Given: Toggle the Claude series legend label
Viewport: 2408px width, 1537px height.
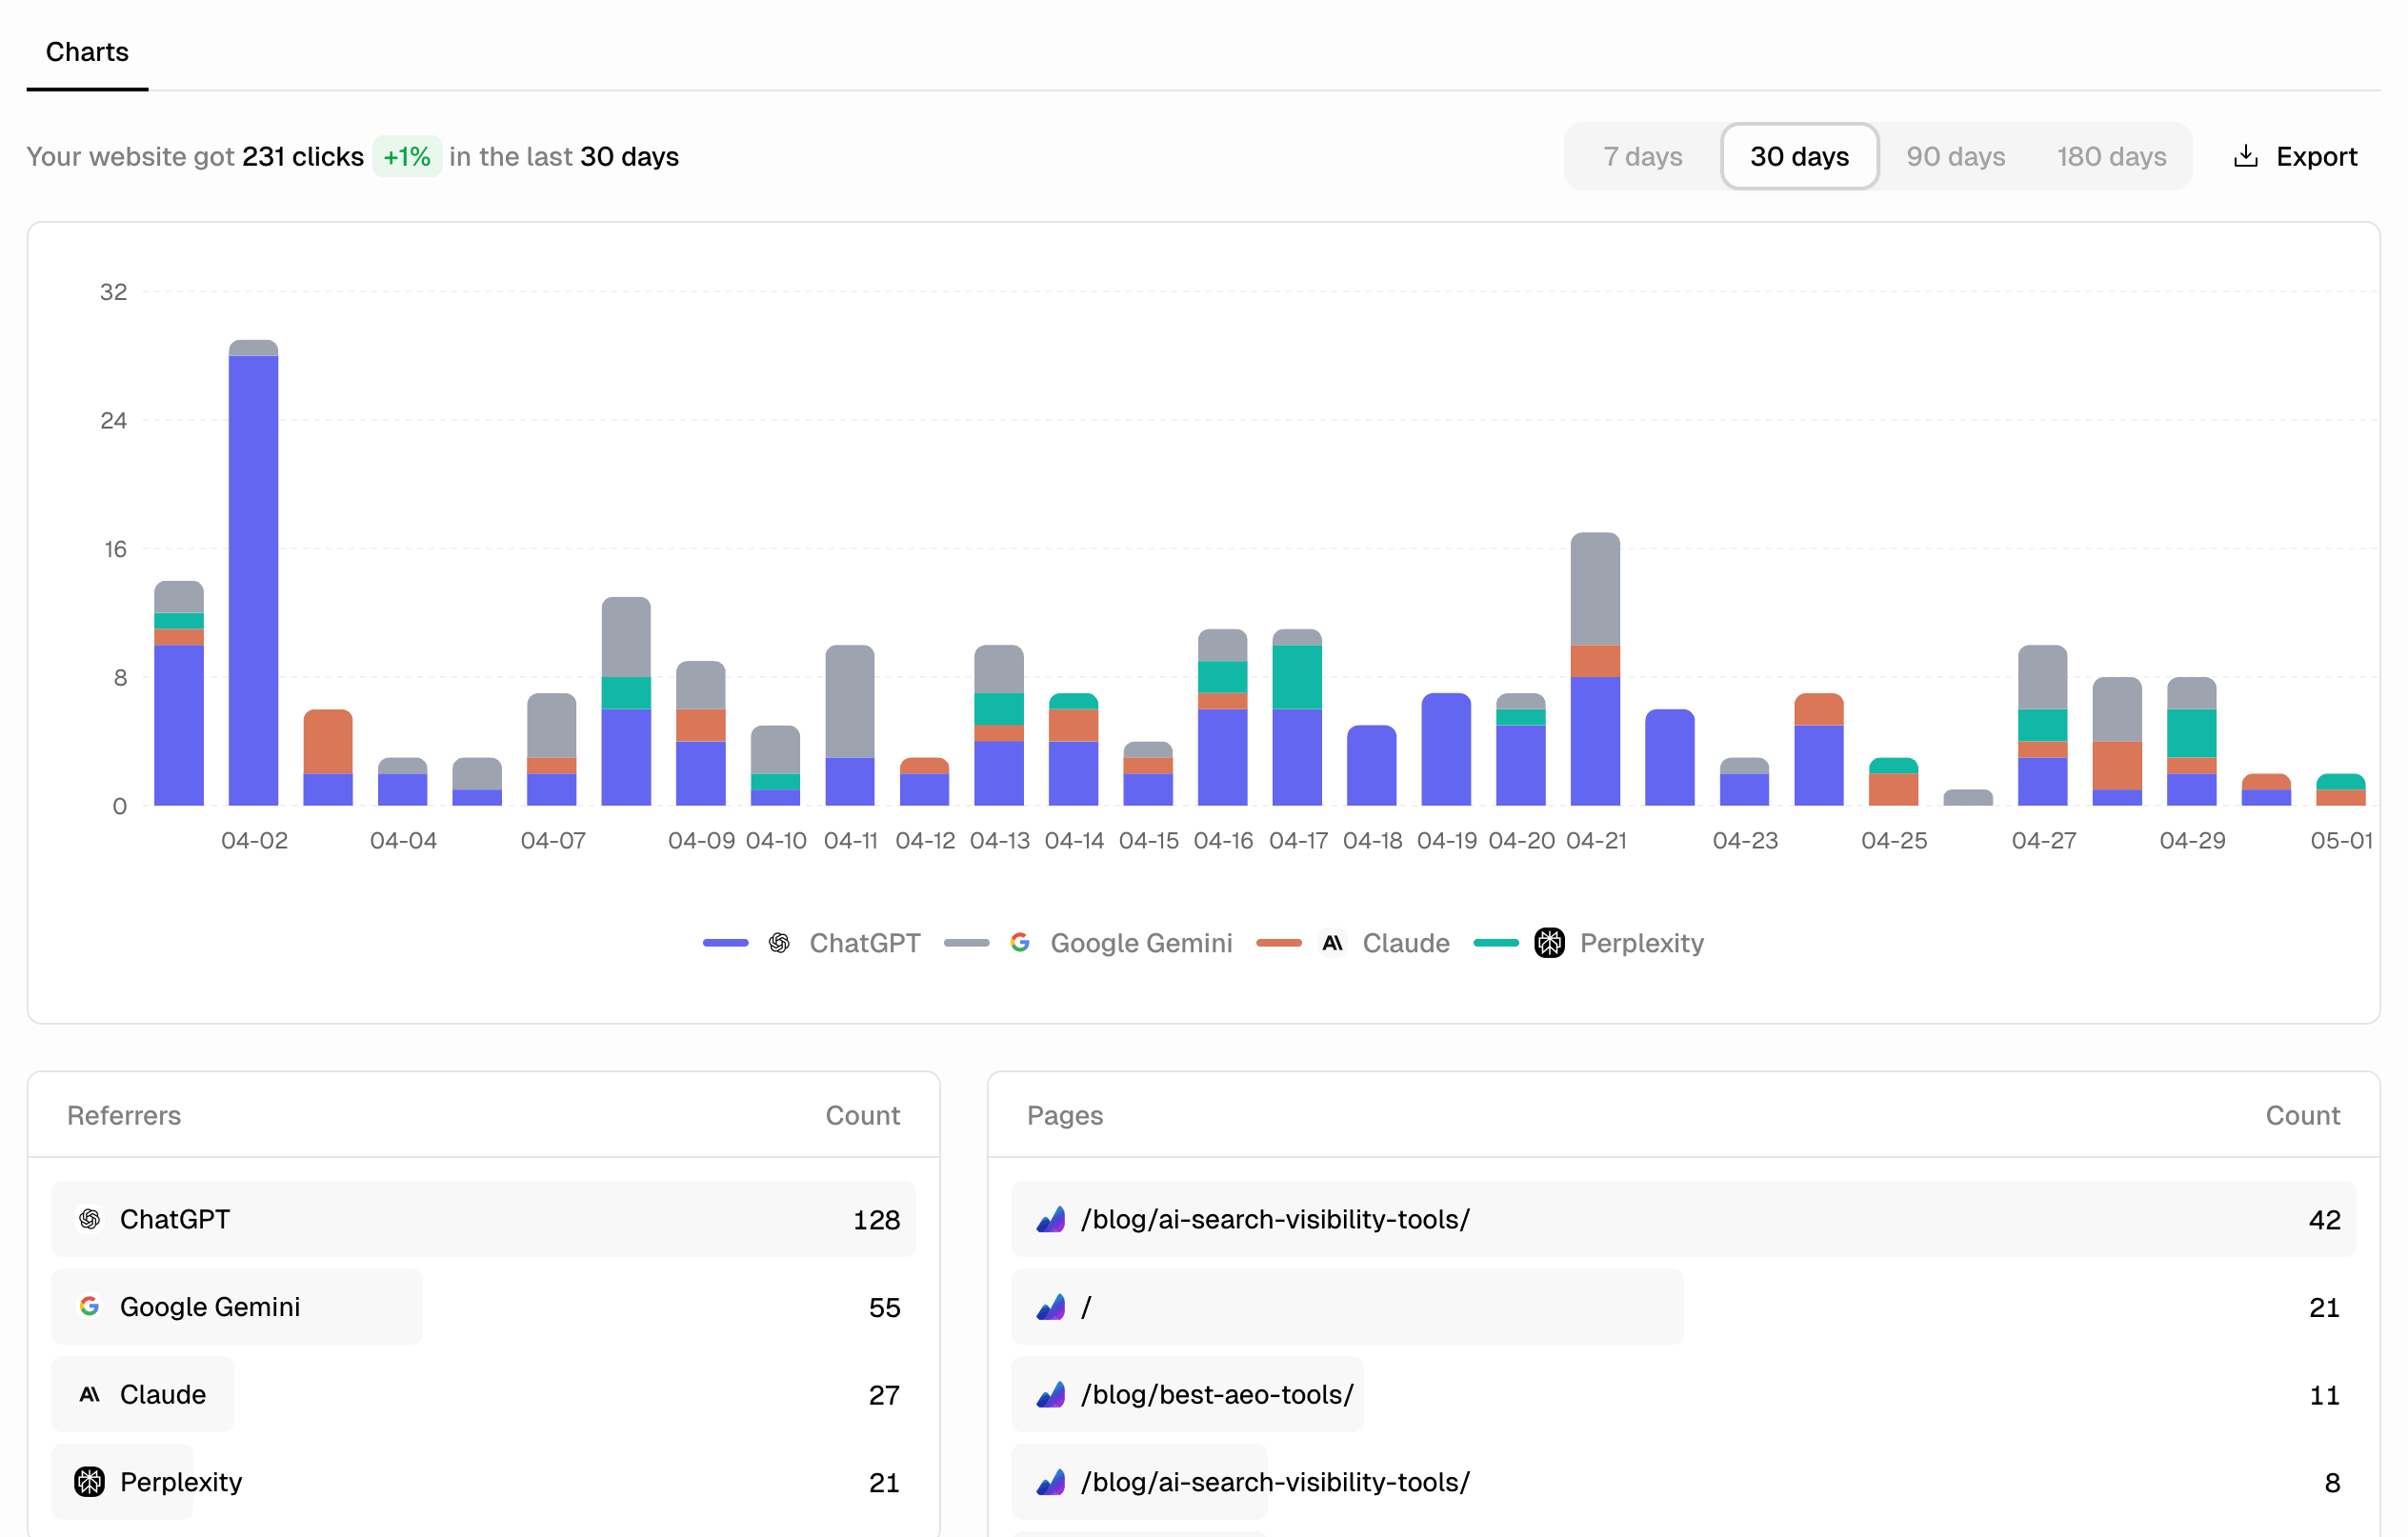Looking at the screenshot, I should (1406, 943).
